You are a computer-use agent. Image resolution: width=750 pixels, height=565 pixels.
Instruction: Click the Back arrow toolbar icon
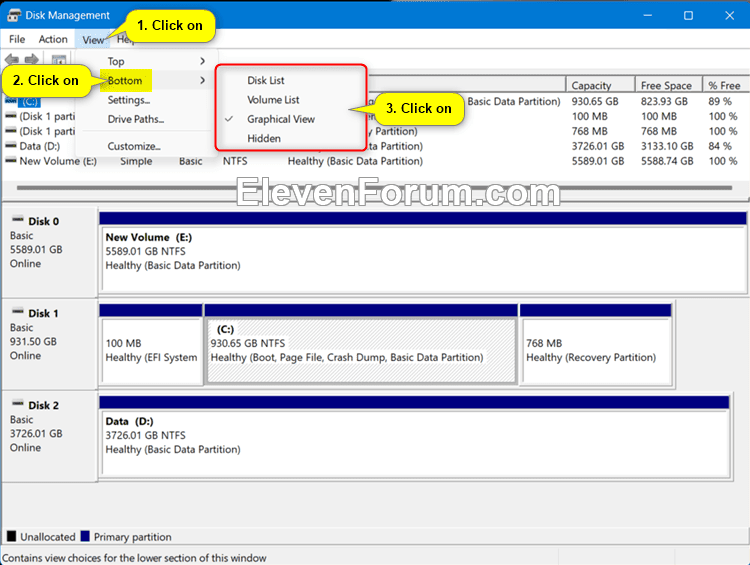pyautogui.click(x=12, y=59)
